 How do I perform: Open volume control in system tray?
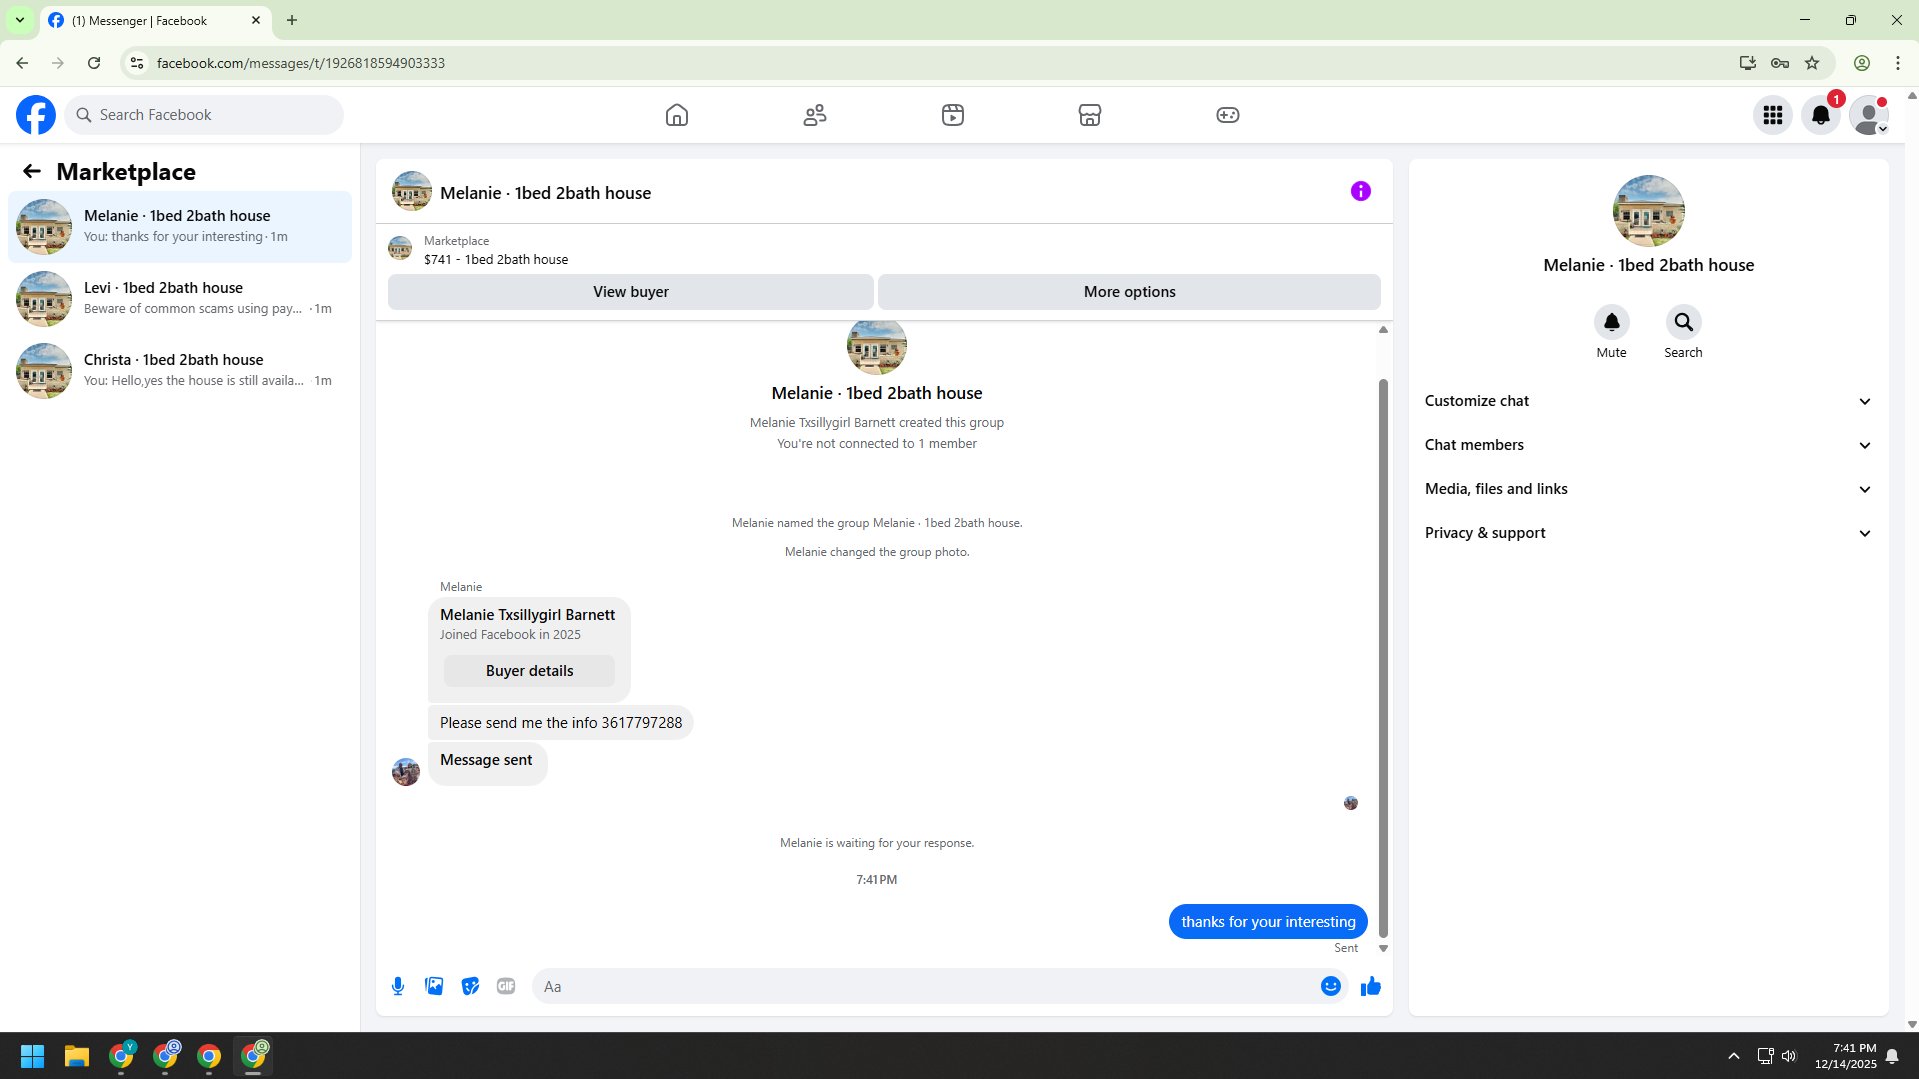[x=1789, y=1056]
